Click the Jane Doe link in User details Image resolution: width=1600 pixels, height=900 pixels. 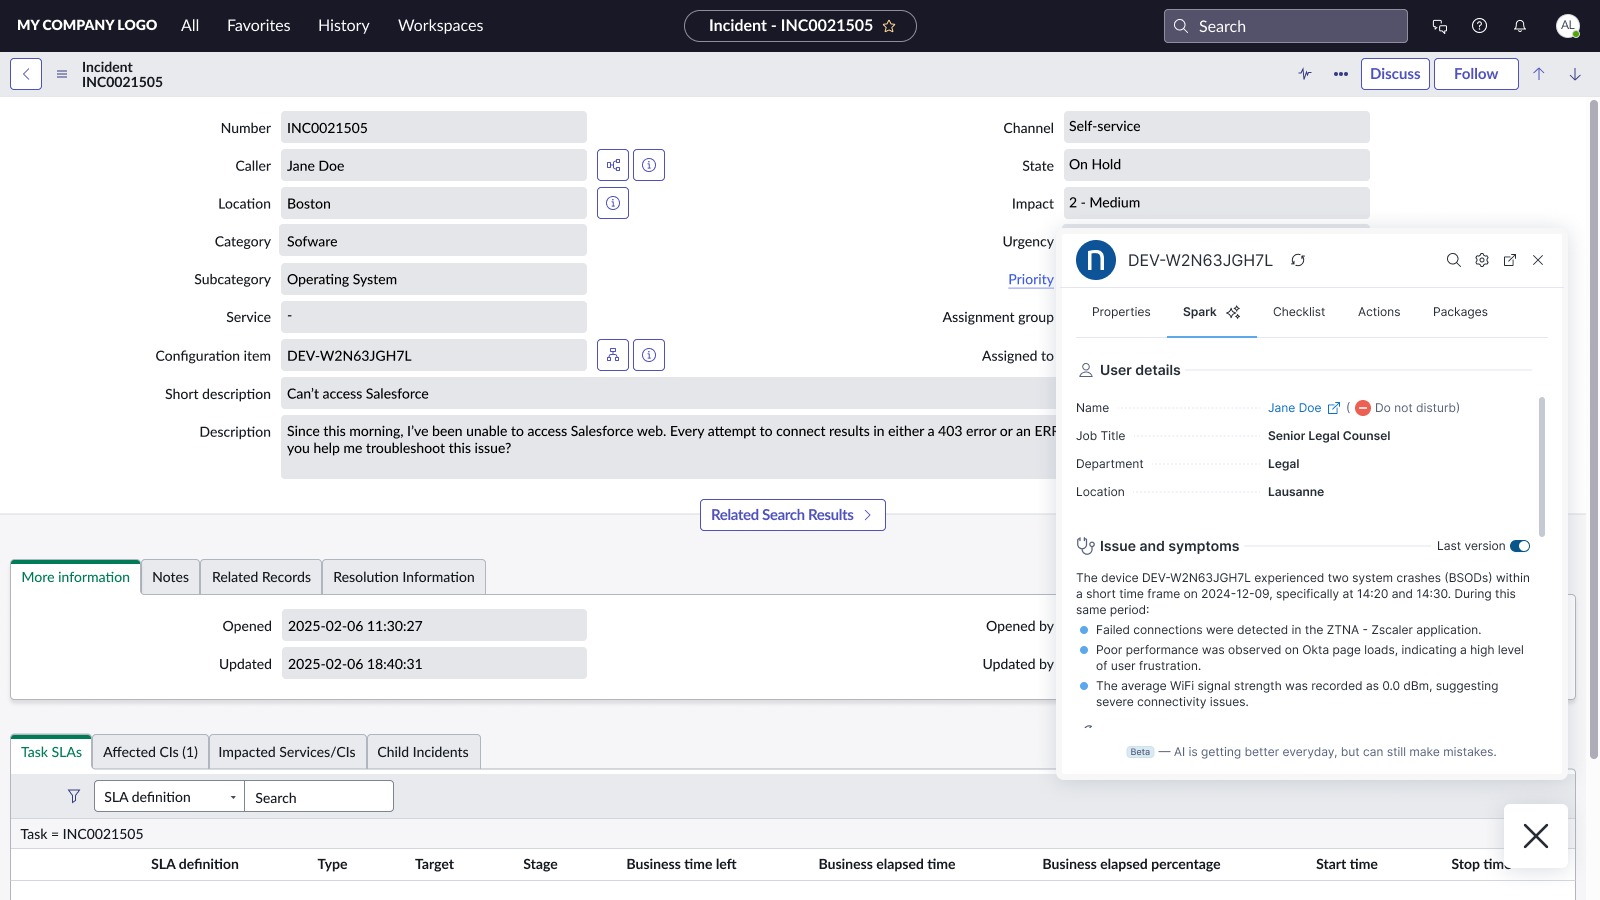click(1294, 408)
